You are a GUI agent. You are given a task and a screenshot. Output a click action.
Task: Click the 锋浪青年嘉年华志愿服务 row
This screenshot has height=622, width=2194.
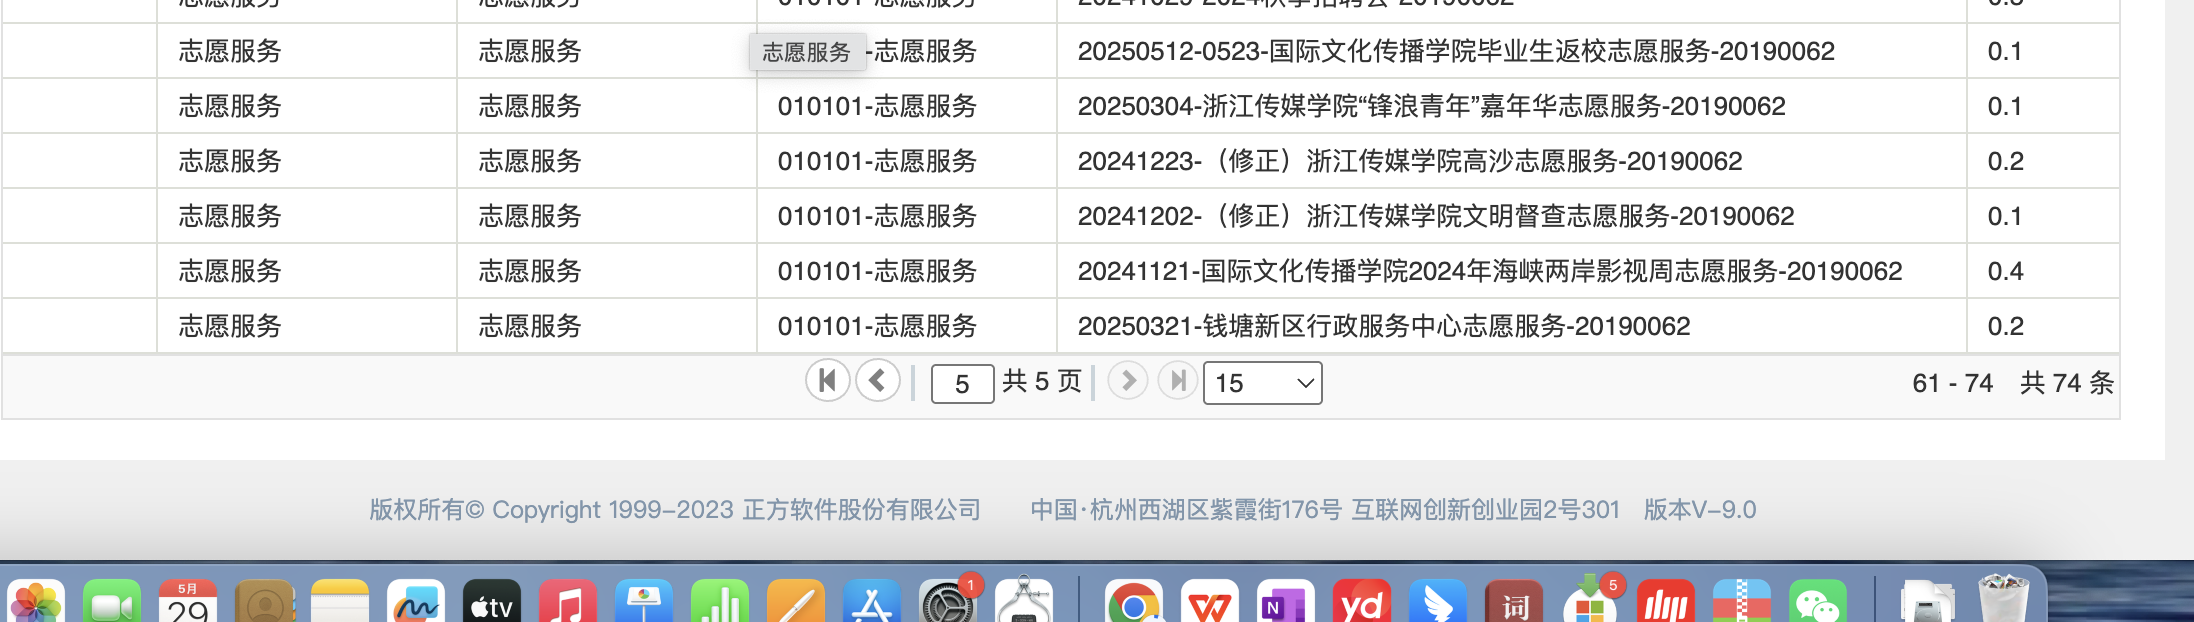point(1431,106)
